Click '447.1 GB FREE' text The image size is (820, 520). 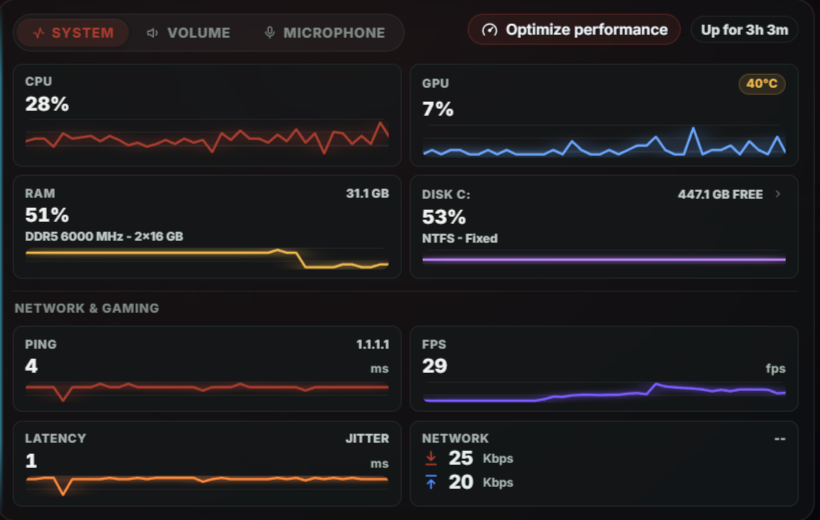[x=720, y=195]
